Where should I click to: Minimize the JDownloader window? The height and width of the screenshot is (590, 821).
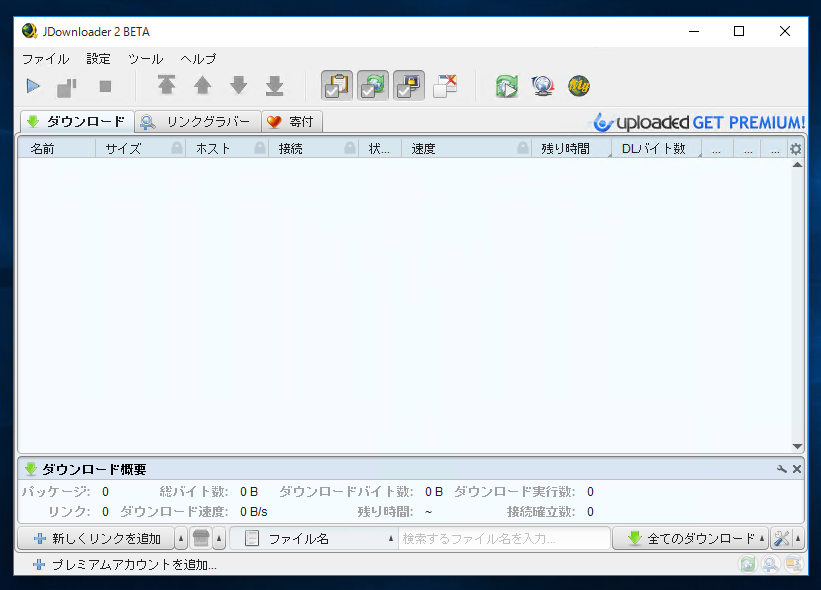(694, 31)
